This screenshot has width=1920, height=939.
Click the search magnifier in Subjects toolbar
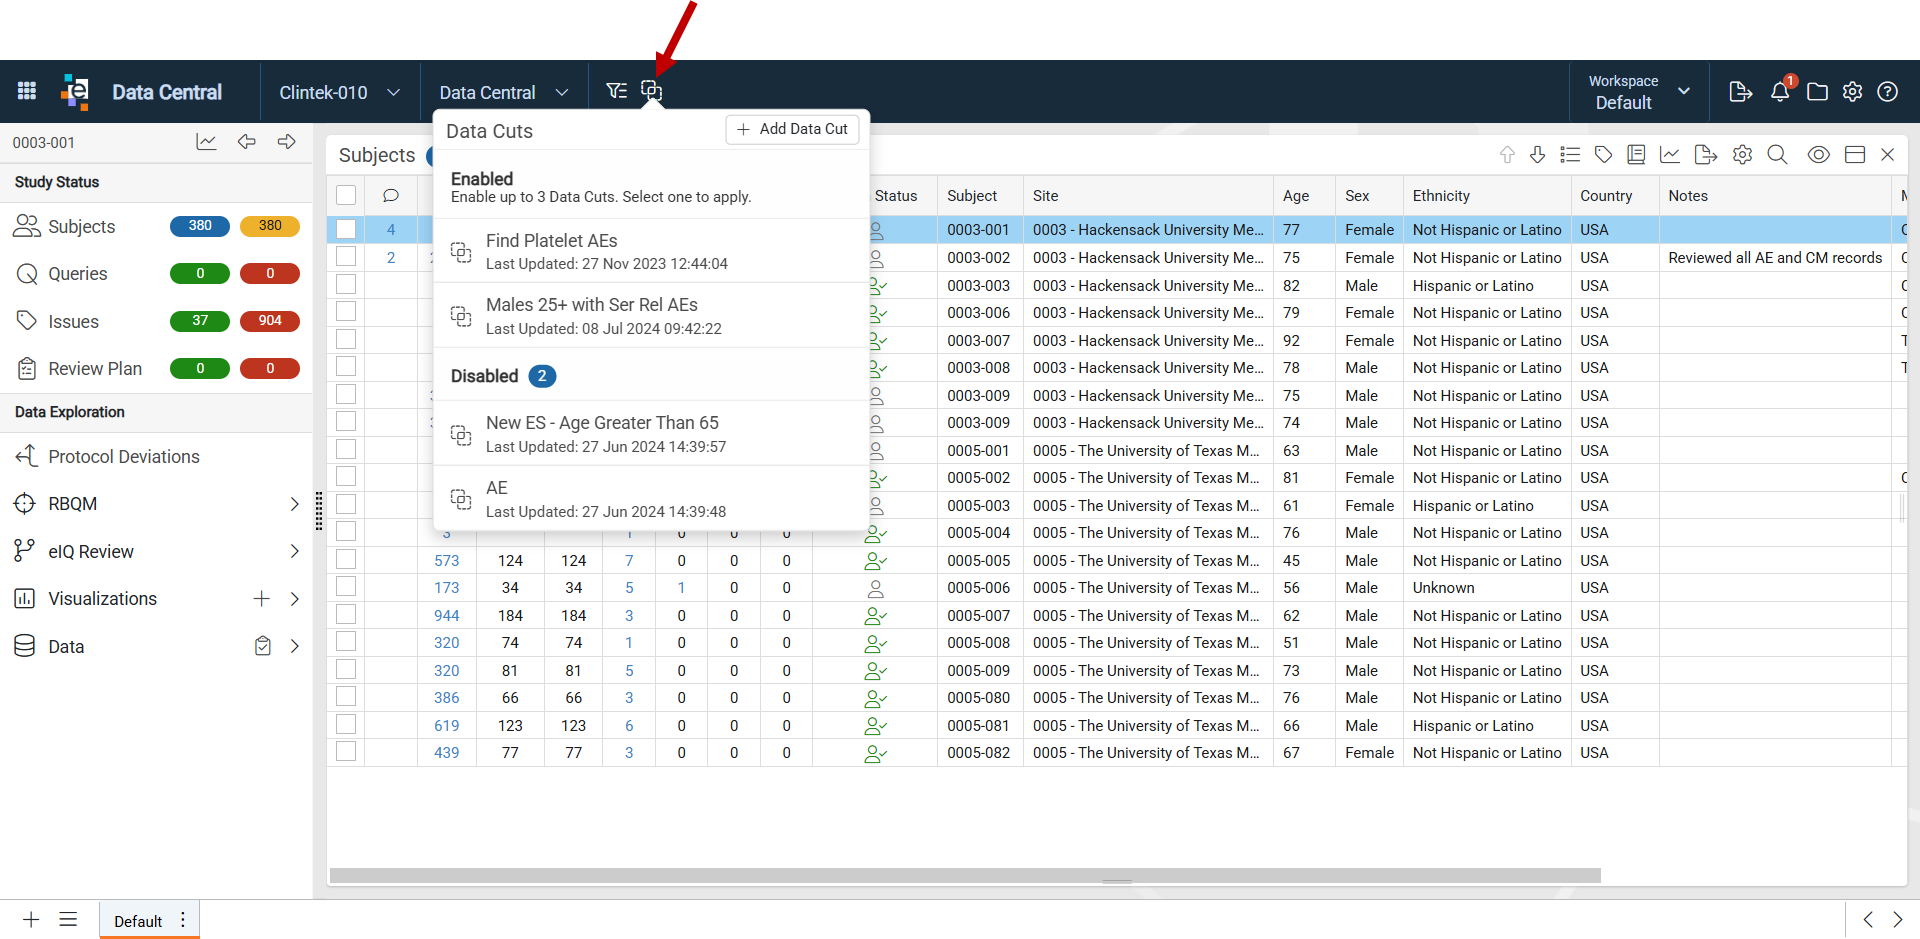pos(1777,155)
